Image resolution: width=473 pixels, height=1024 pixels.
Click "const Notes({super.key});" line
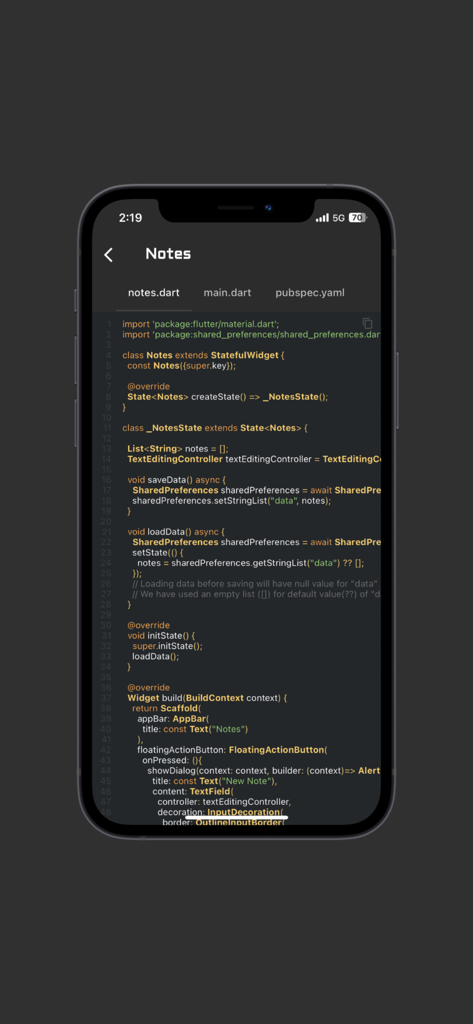[x=181, y=366]
